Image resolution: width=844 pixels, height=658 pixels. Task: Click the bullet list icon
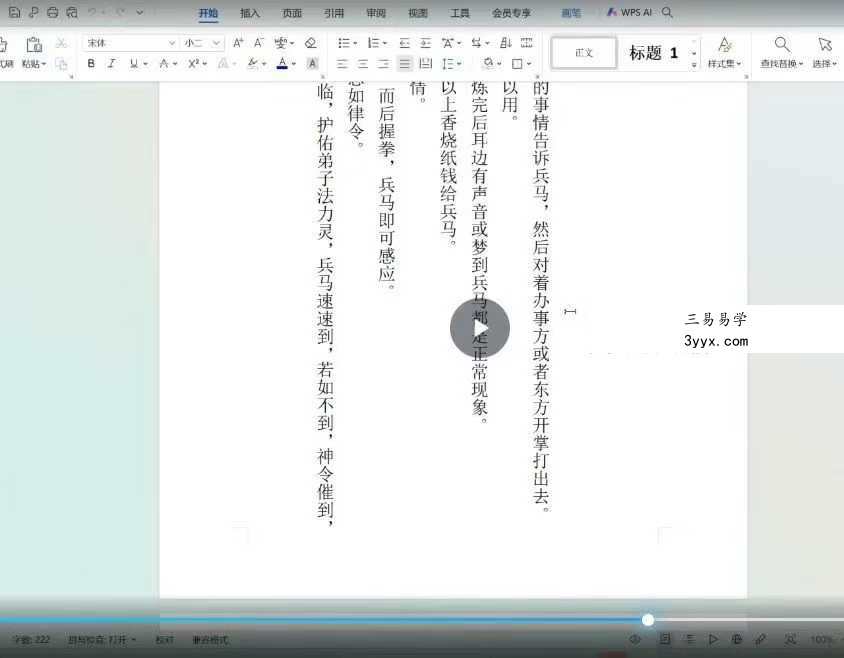(x=343, y=43)
